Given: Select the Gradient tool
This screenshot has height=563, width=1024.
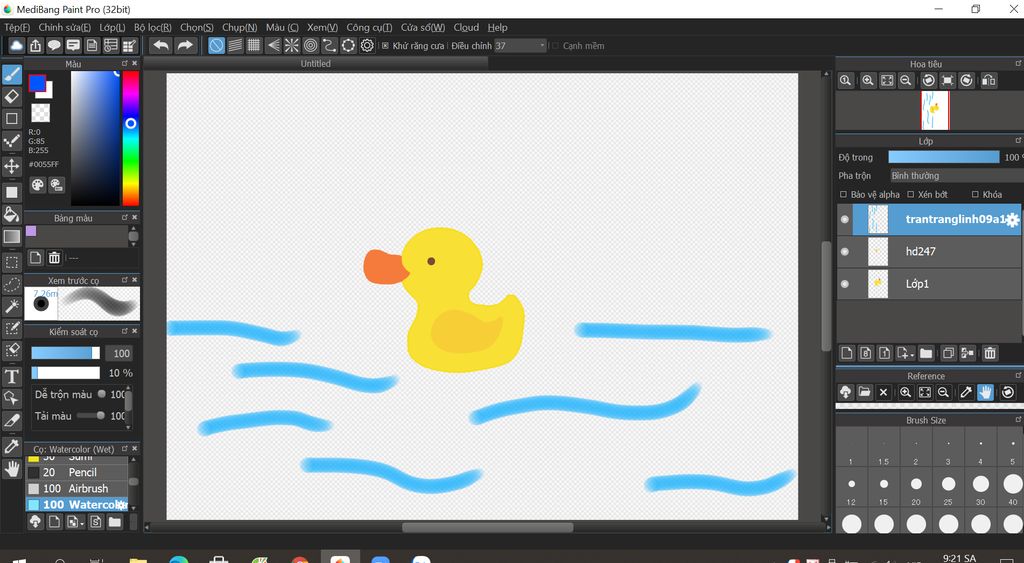Looking at the screenshot, I should (12, 236).
